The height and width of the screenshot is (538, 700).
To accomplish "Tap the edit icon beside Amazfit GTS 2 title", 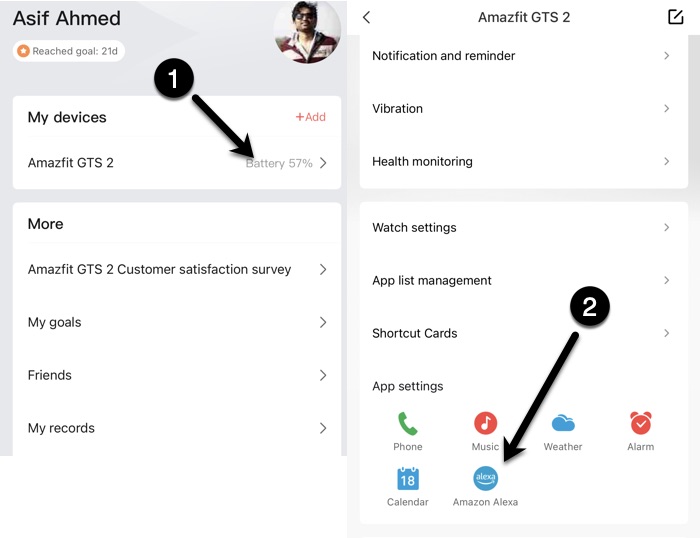I will point(675,17).
